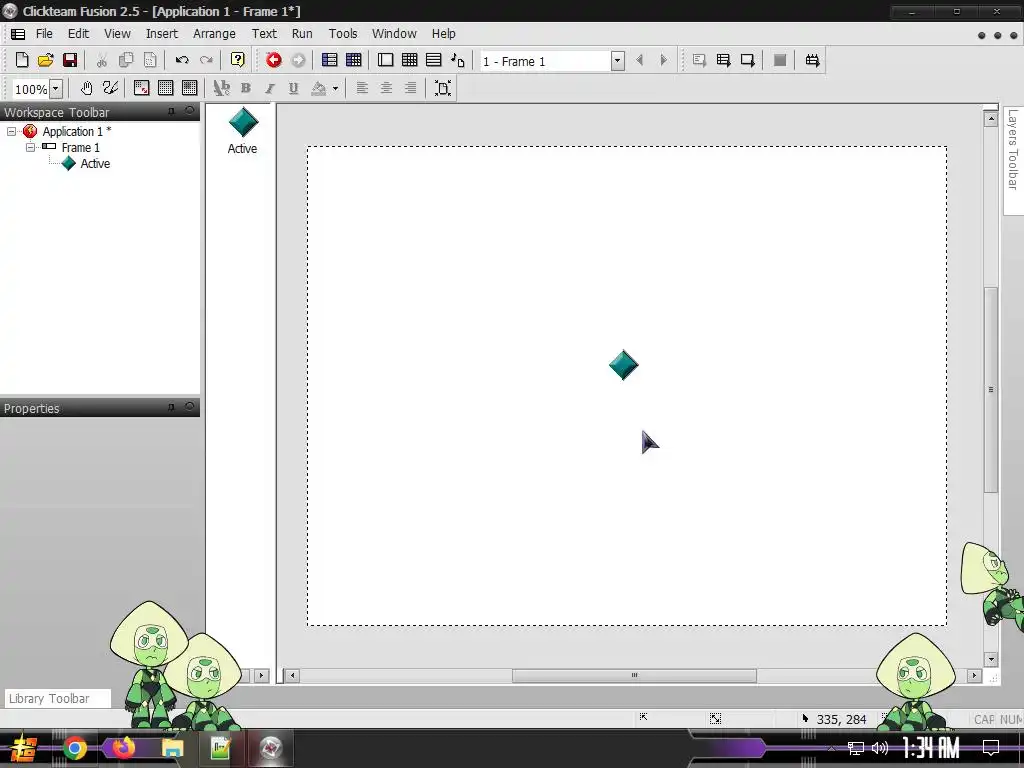Image resolution: width=1024 pixels, height=768 pixels.
Task: Click the horizontal scrollbar left arrow
Action: [293, 675]
